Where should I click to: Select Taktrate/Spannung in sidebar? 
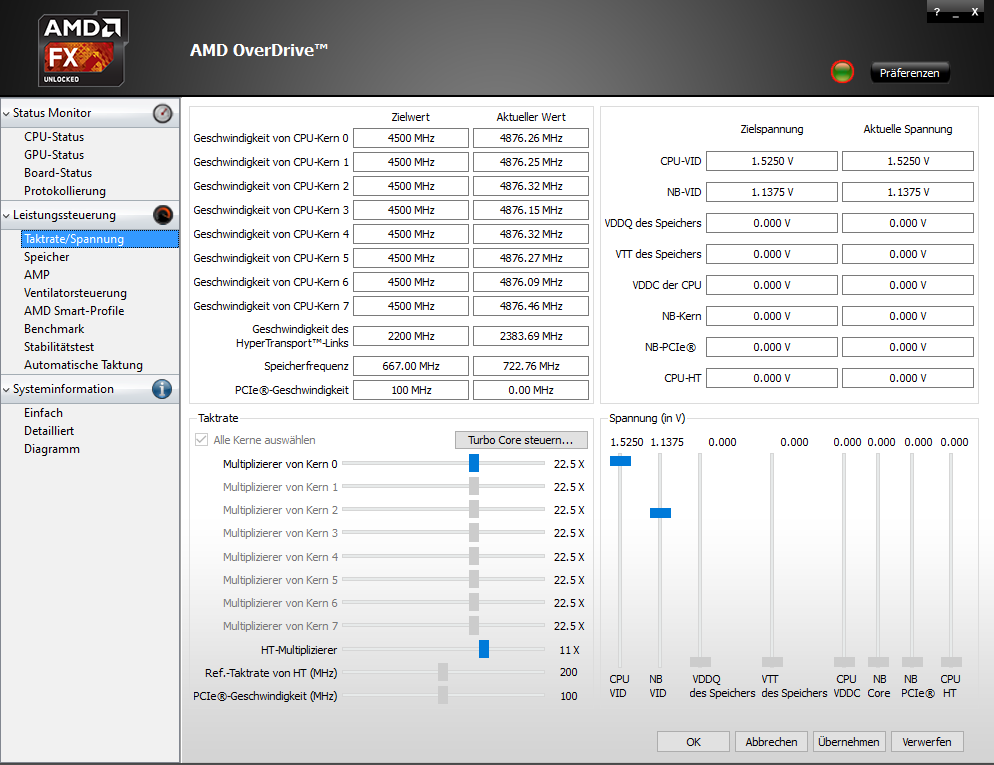click(100, 239)
